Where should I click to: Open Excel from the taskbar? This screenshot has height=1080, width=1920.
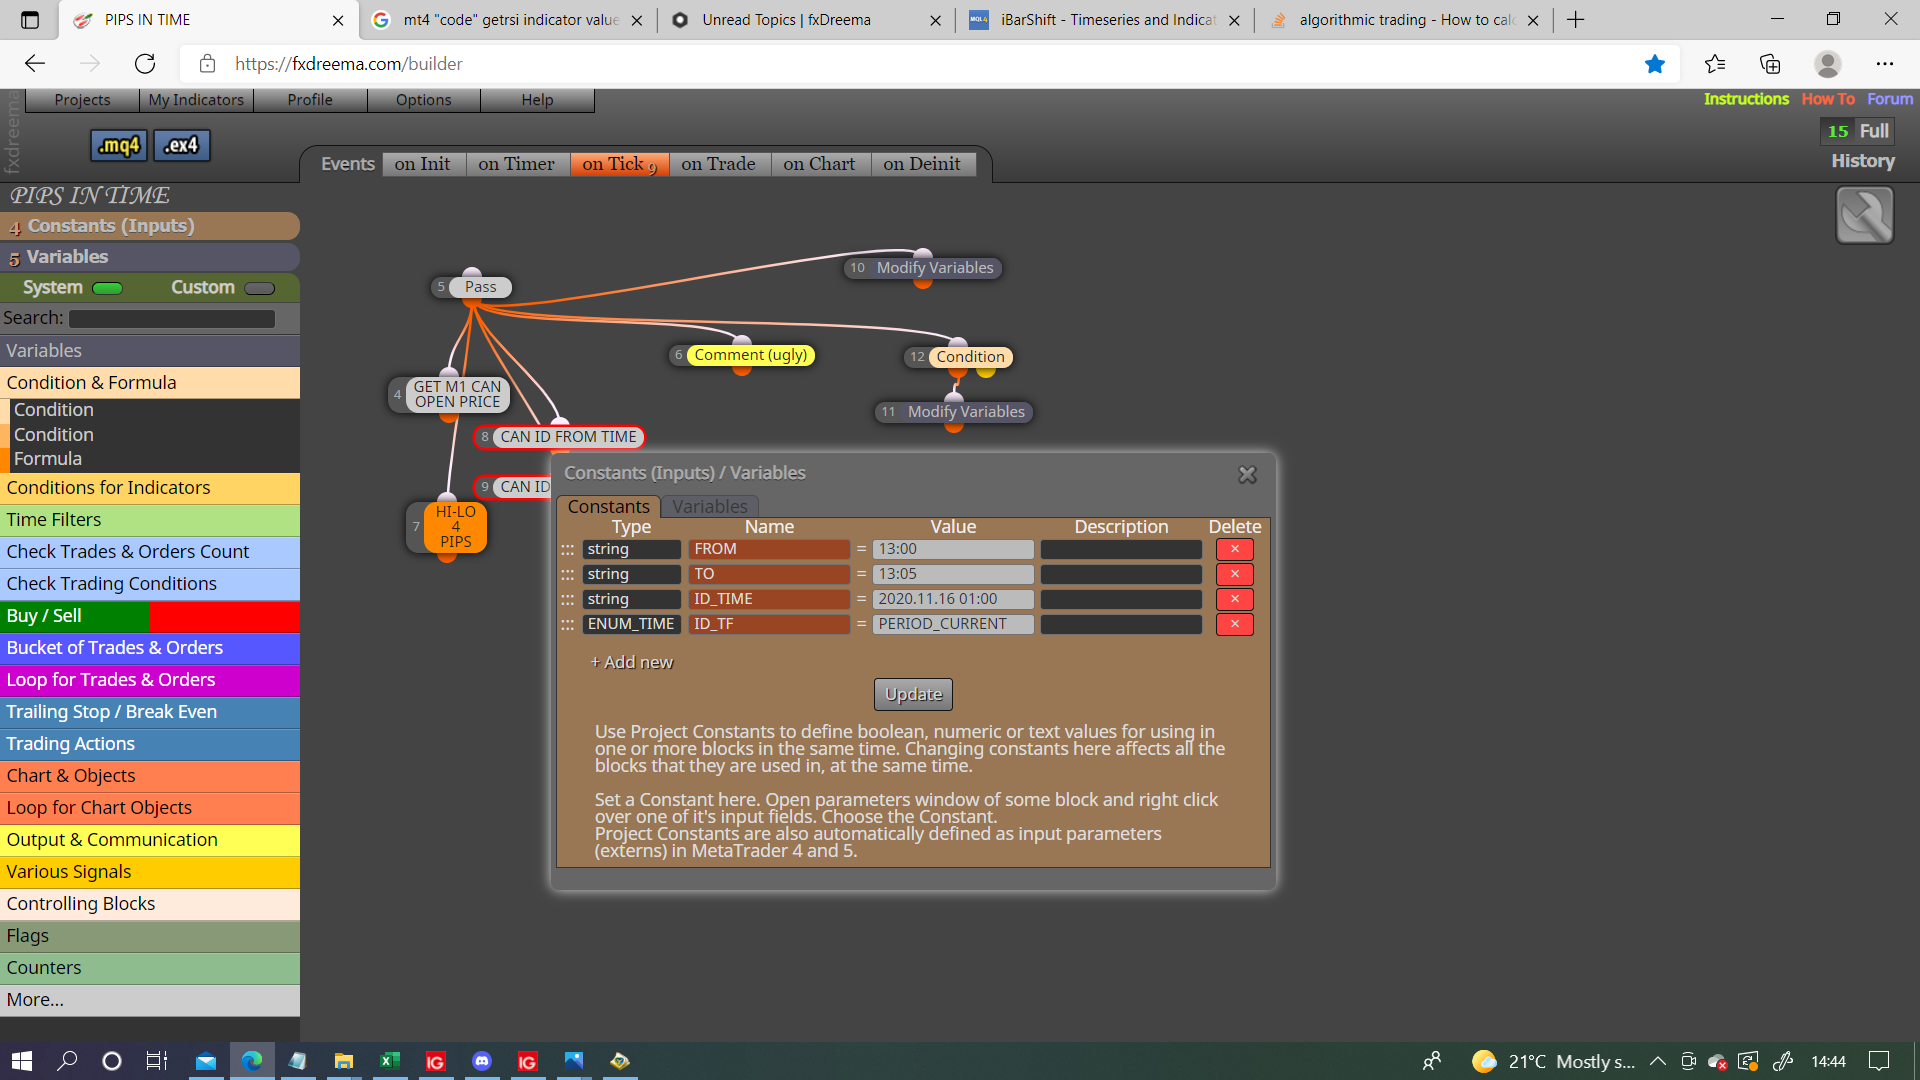tap(390, 1061)
